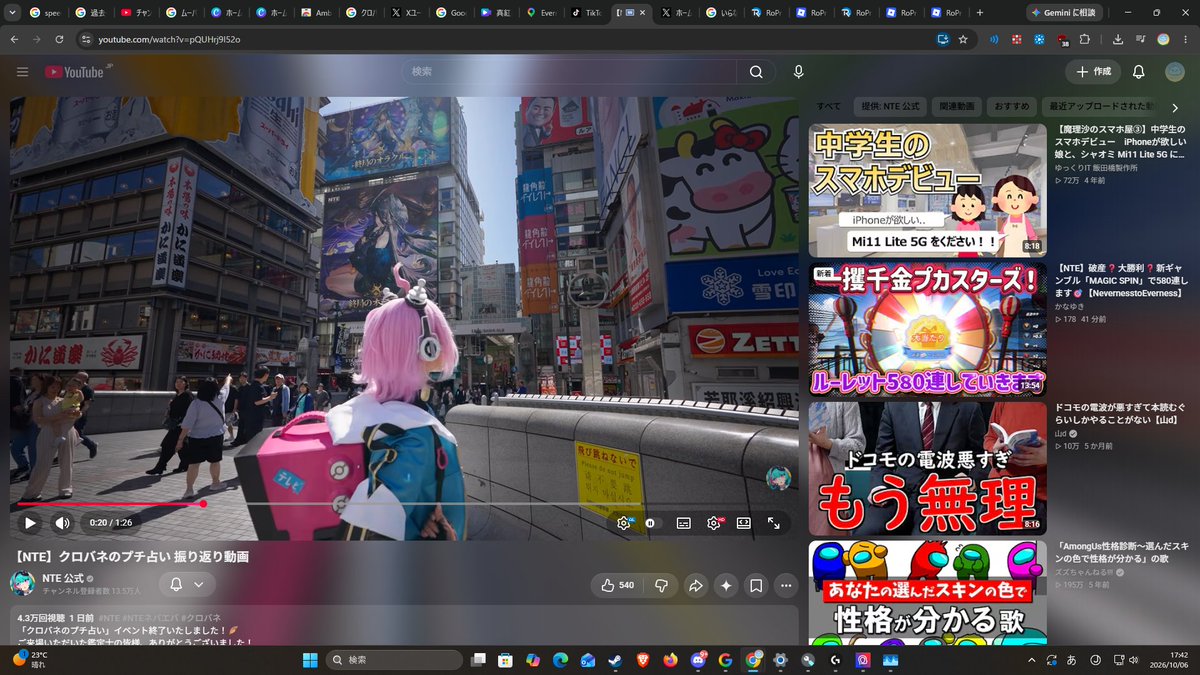Bookmark this page with the star icon
This screenshot has width=1200, height=675.
tap(963, 39)
